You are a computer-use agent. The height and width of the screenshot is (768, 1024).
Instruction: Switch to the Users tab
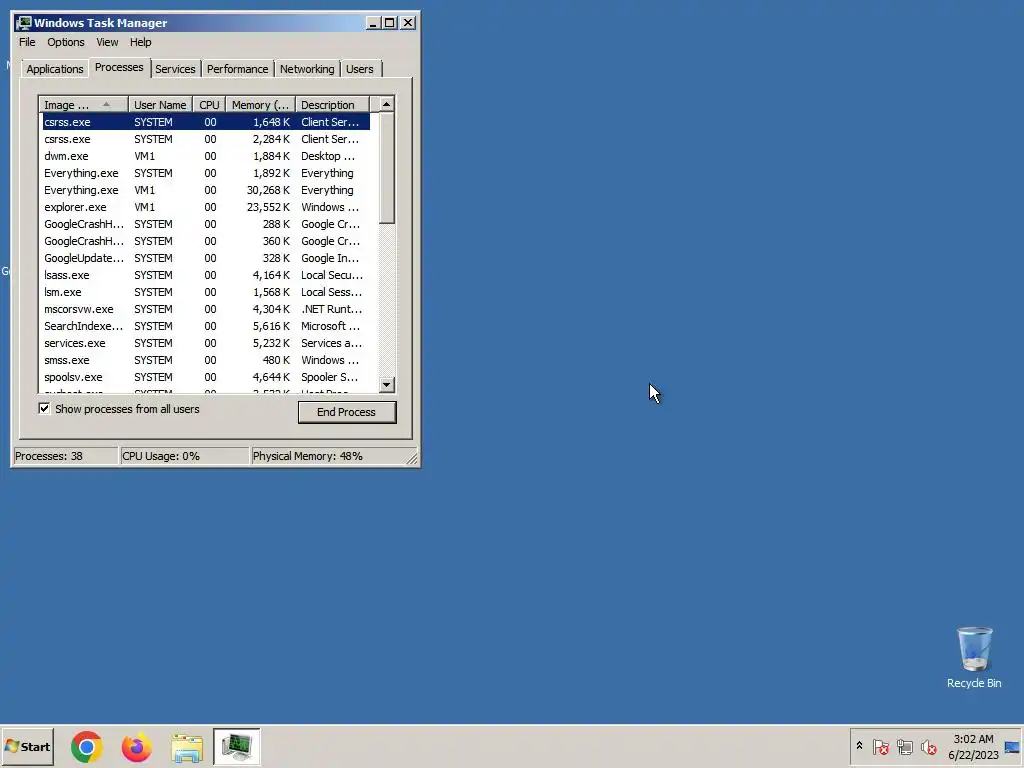[360, 69]
